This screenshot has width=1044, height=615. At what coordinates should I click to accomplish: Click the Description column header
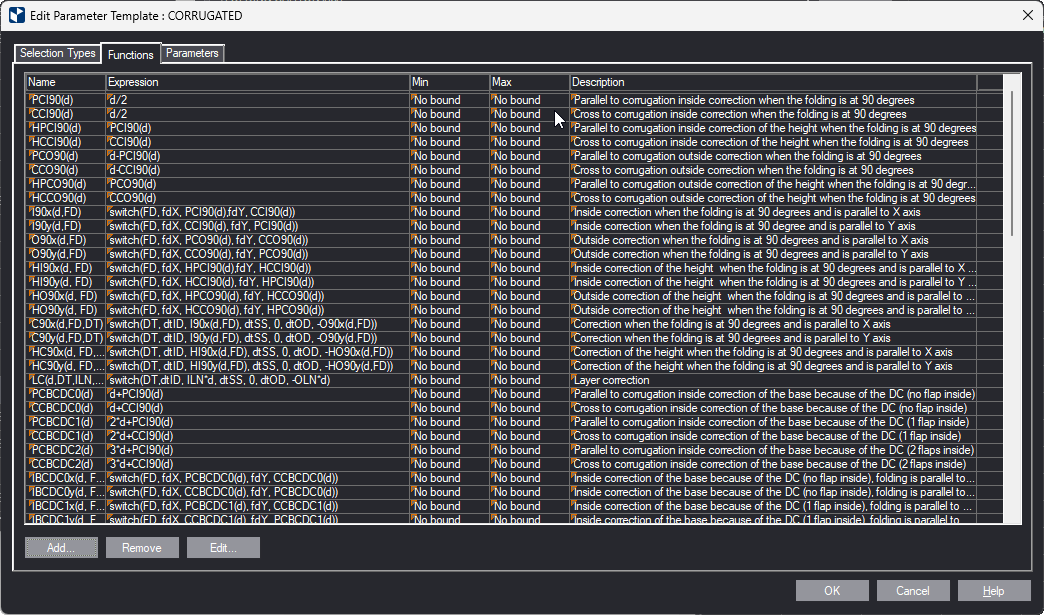[x=772, y=82]
